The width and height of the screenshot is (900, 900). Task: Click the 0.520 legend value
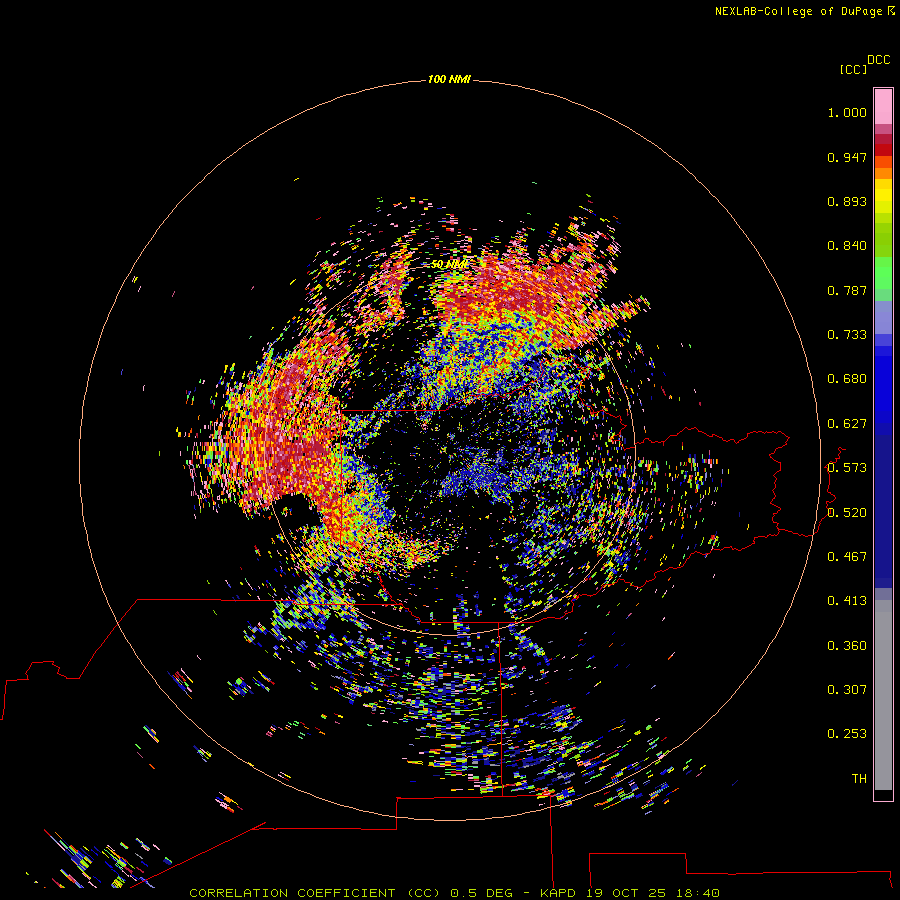847,513
